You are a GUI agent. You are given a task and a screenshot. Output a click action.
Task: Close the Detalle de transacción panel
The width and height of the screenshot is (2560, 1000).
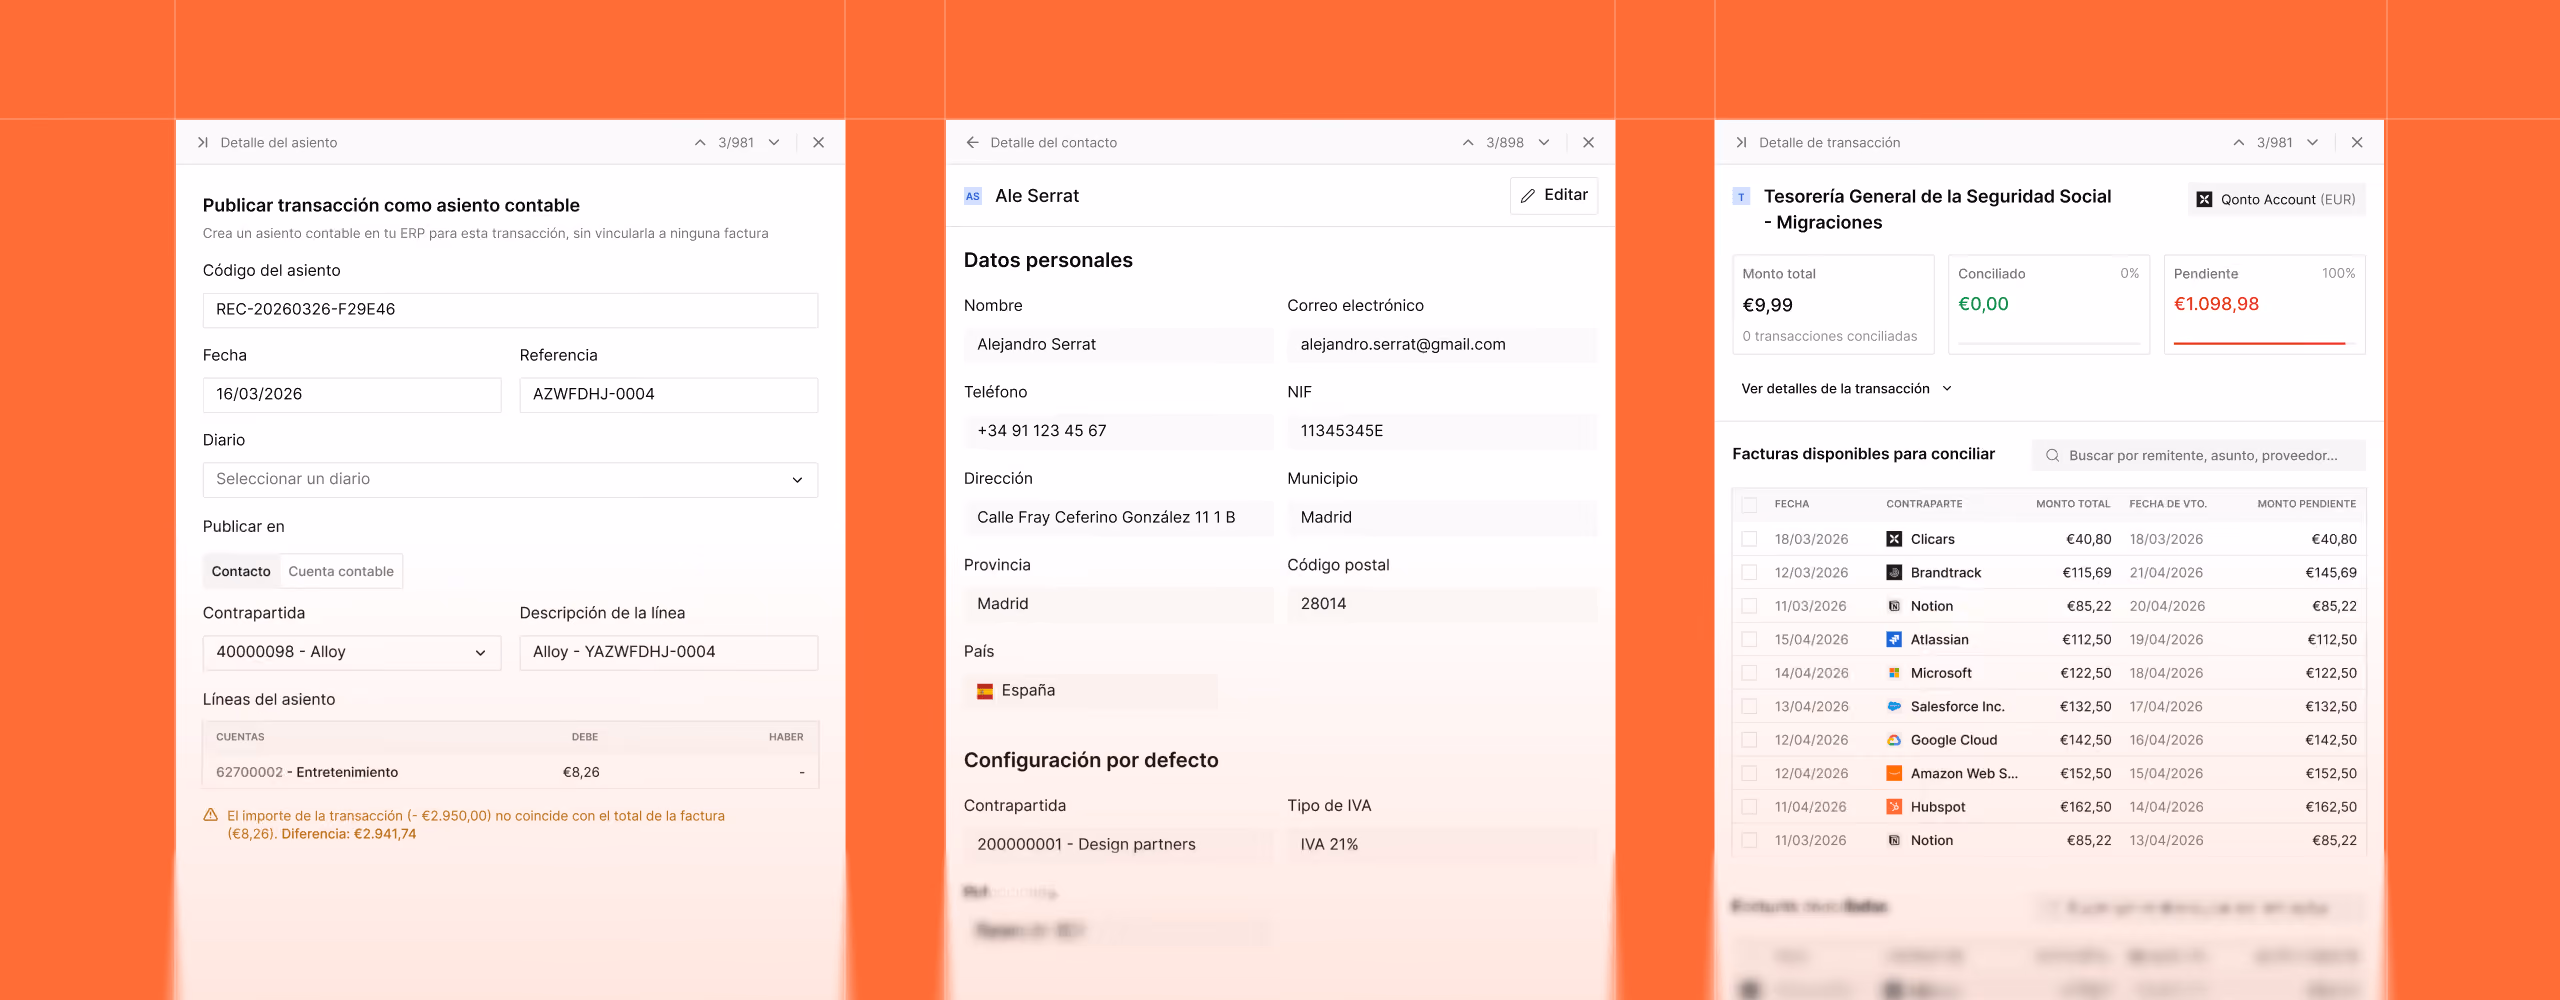2358,143
